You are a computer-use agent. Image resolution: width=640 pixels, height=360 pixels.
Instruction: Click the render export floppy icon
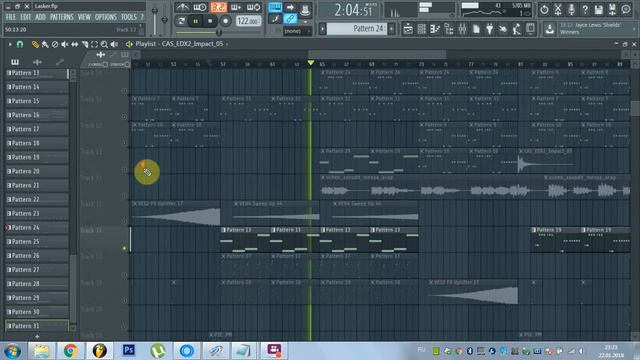click(x=612, y=9)
